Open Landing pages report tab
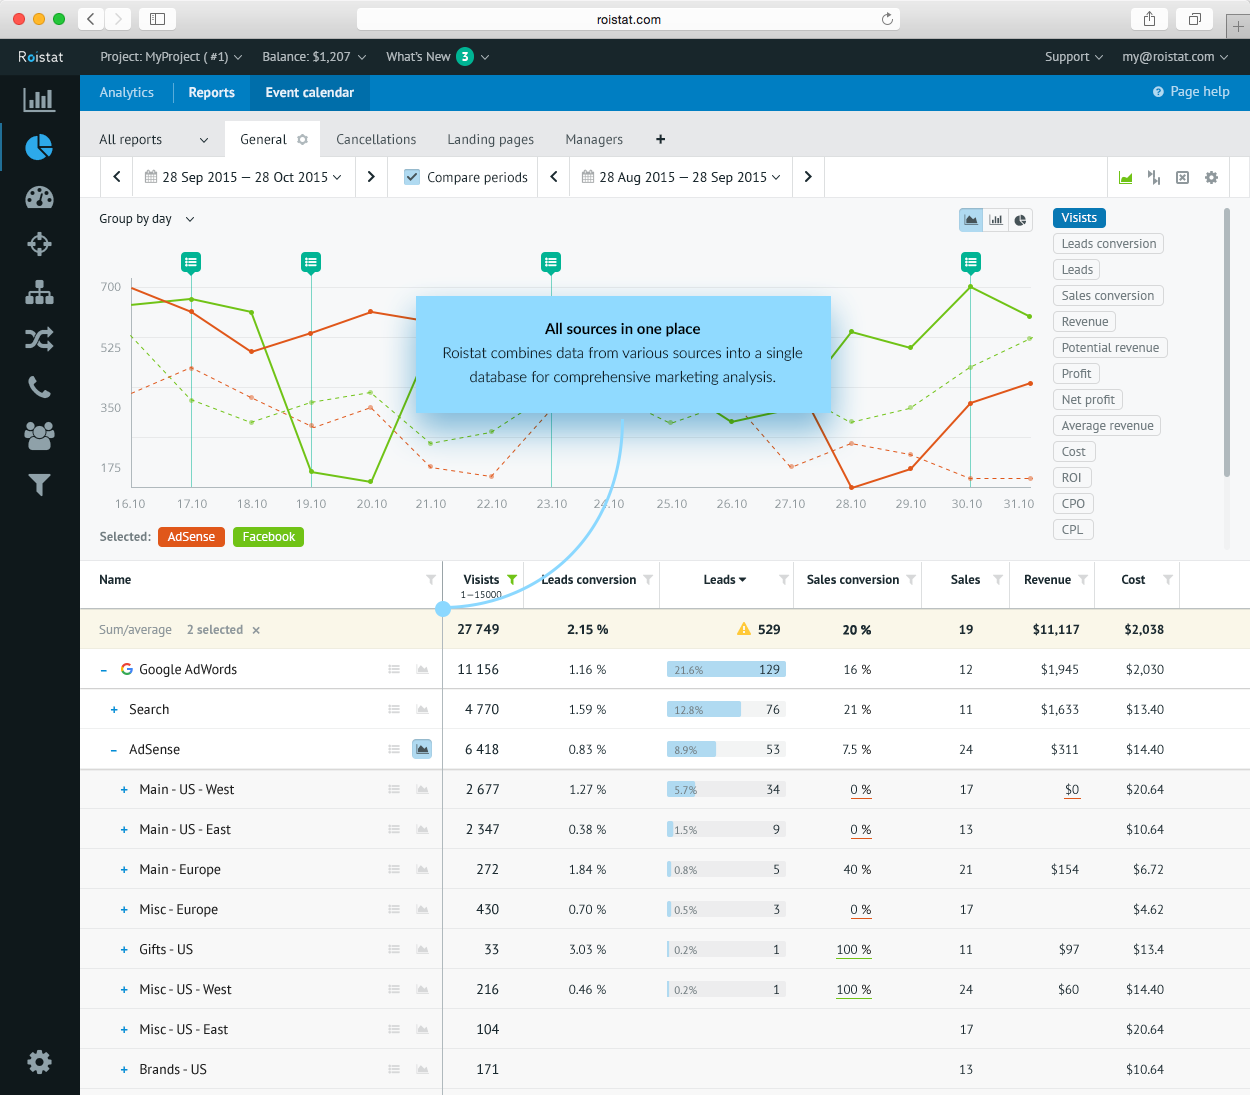1250x1095 pixels. 490,140
